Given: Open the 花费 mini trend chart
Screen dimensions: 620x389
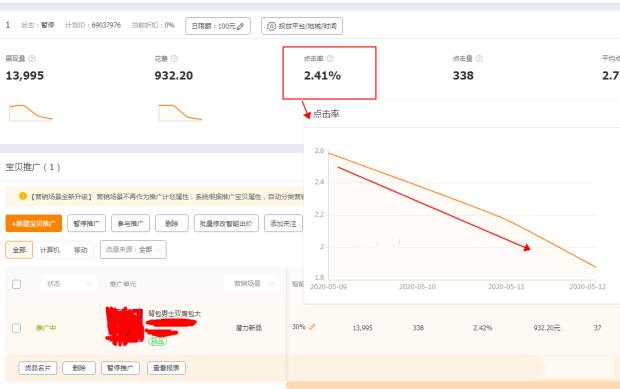Looking at the screenshot, I should 180,113.
